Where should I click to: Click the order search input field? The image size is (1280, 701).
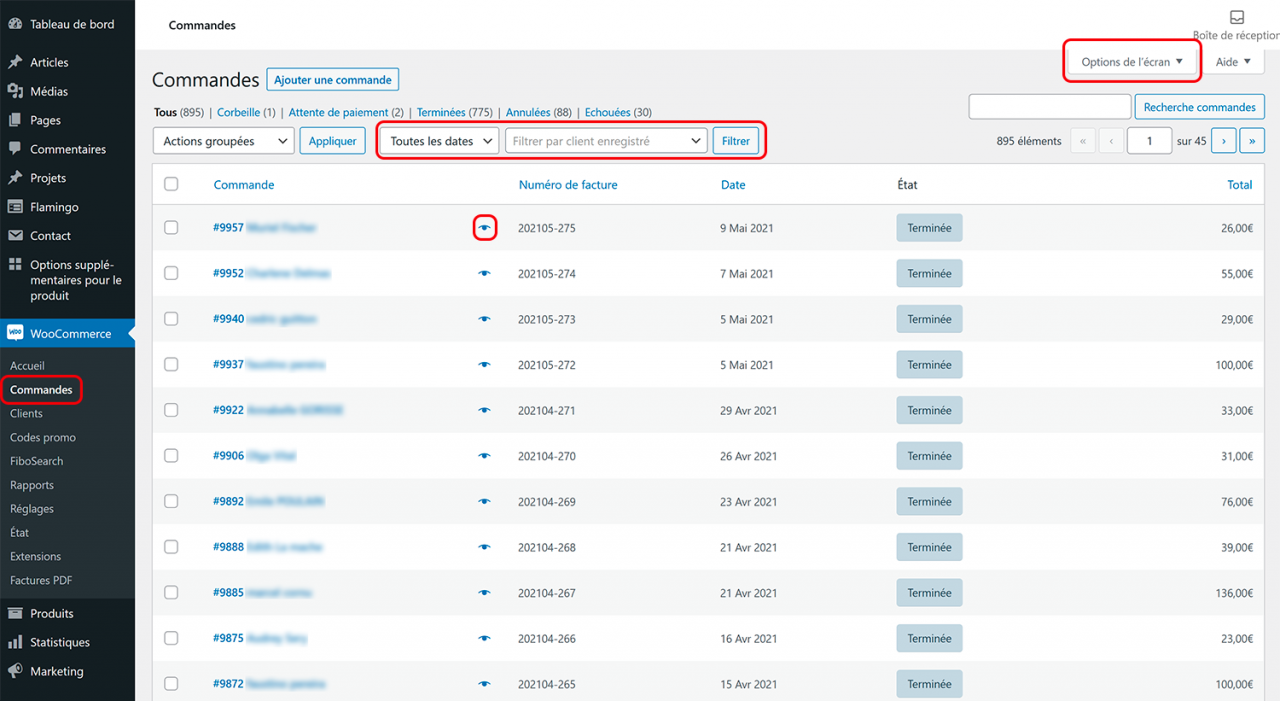click(x=1049, y=107)
